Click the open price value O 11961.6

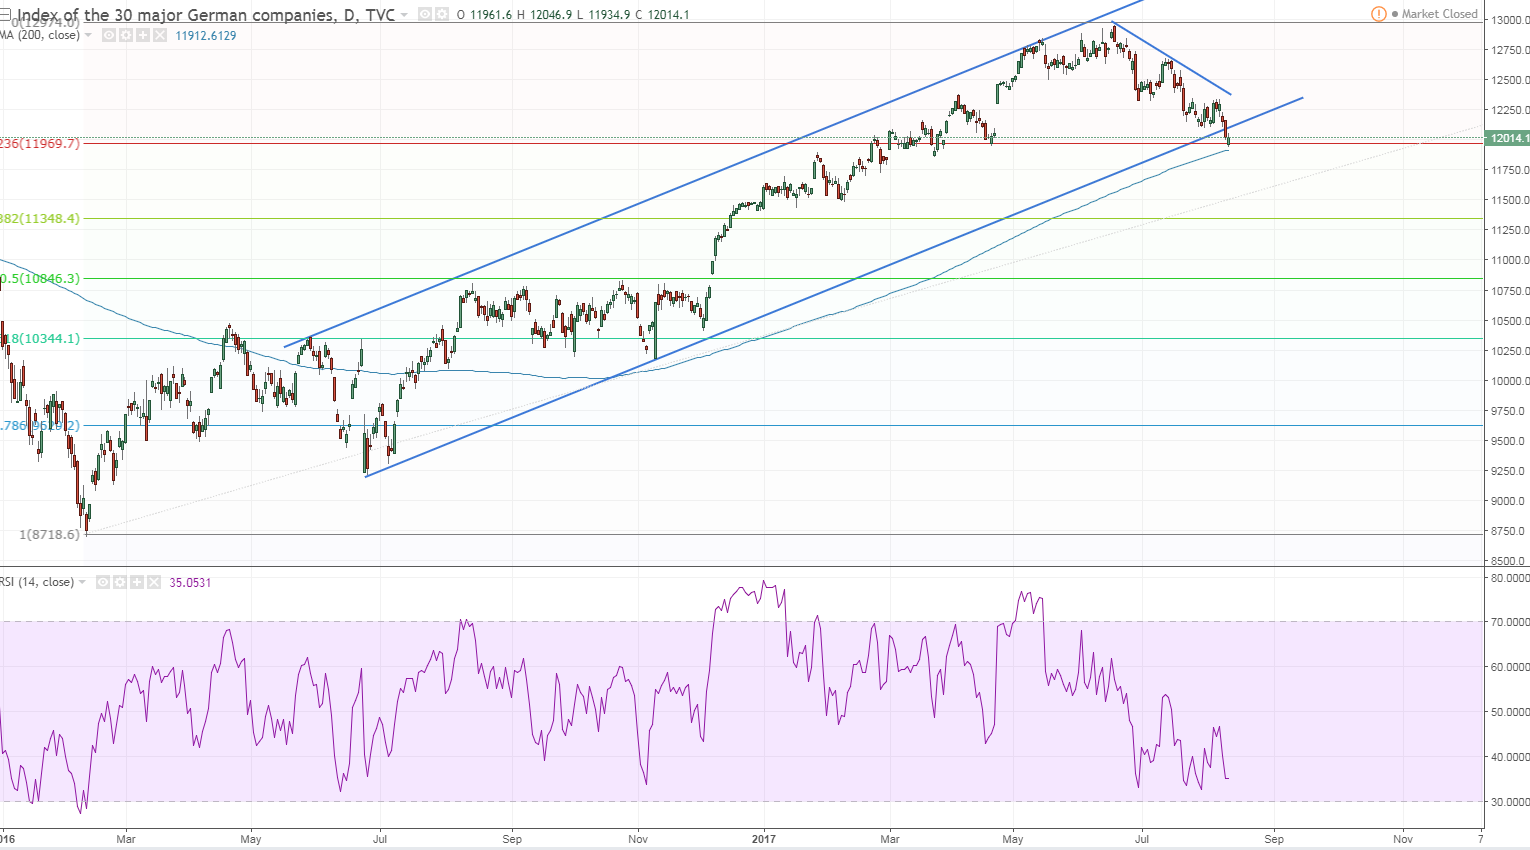484,15
